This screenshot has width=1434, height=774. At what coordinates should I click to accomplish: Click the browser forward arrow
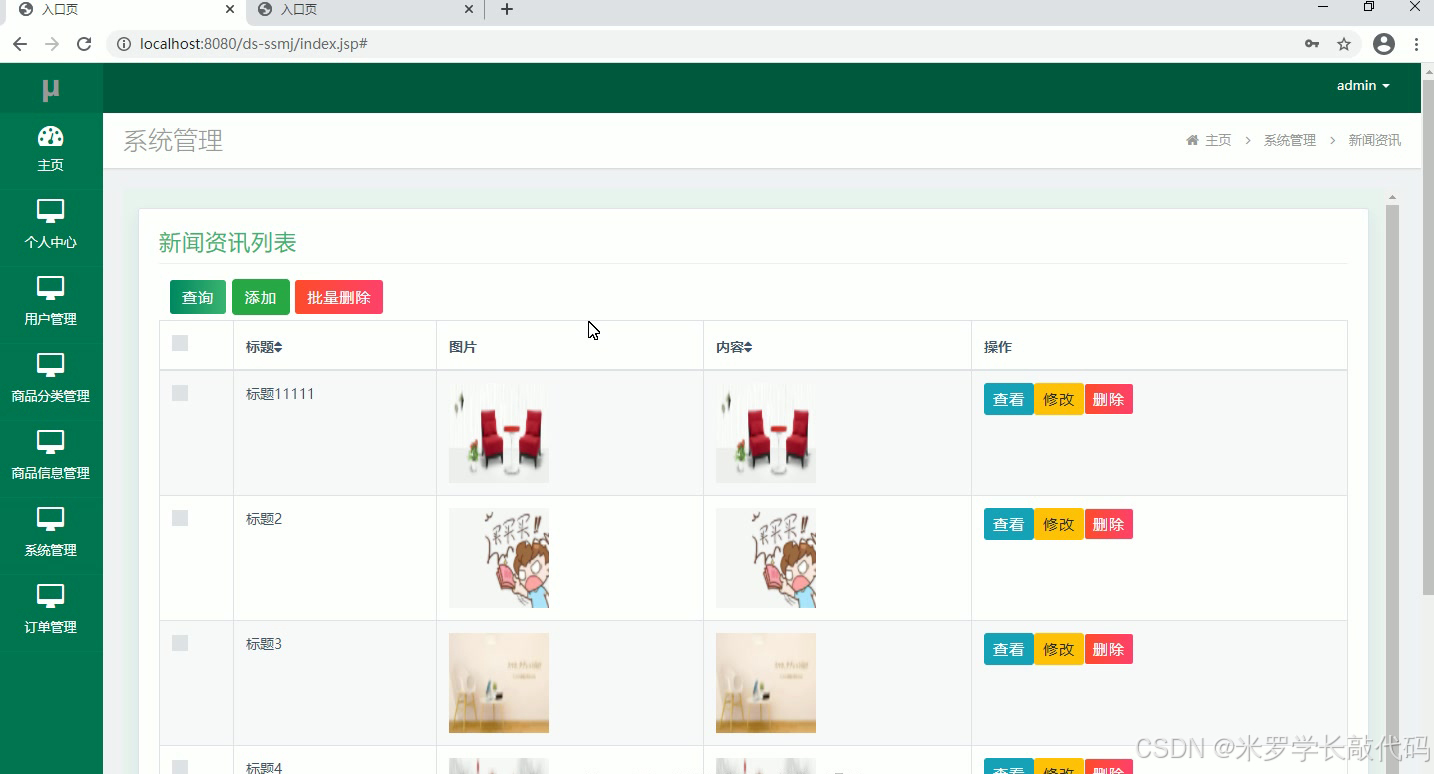click(x=52, y=44)
